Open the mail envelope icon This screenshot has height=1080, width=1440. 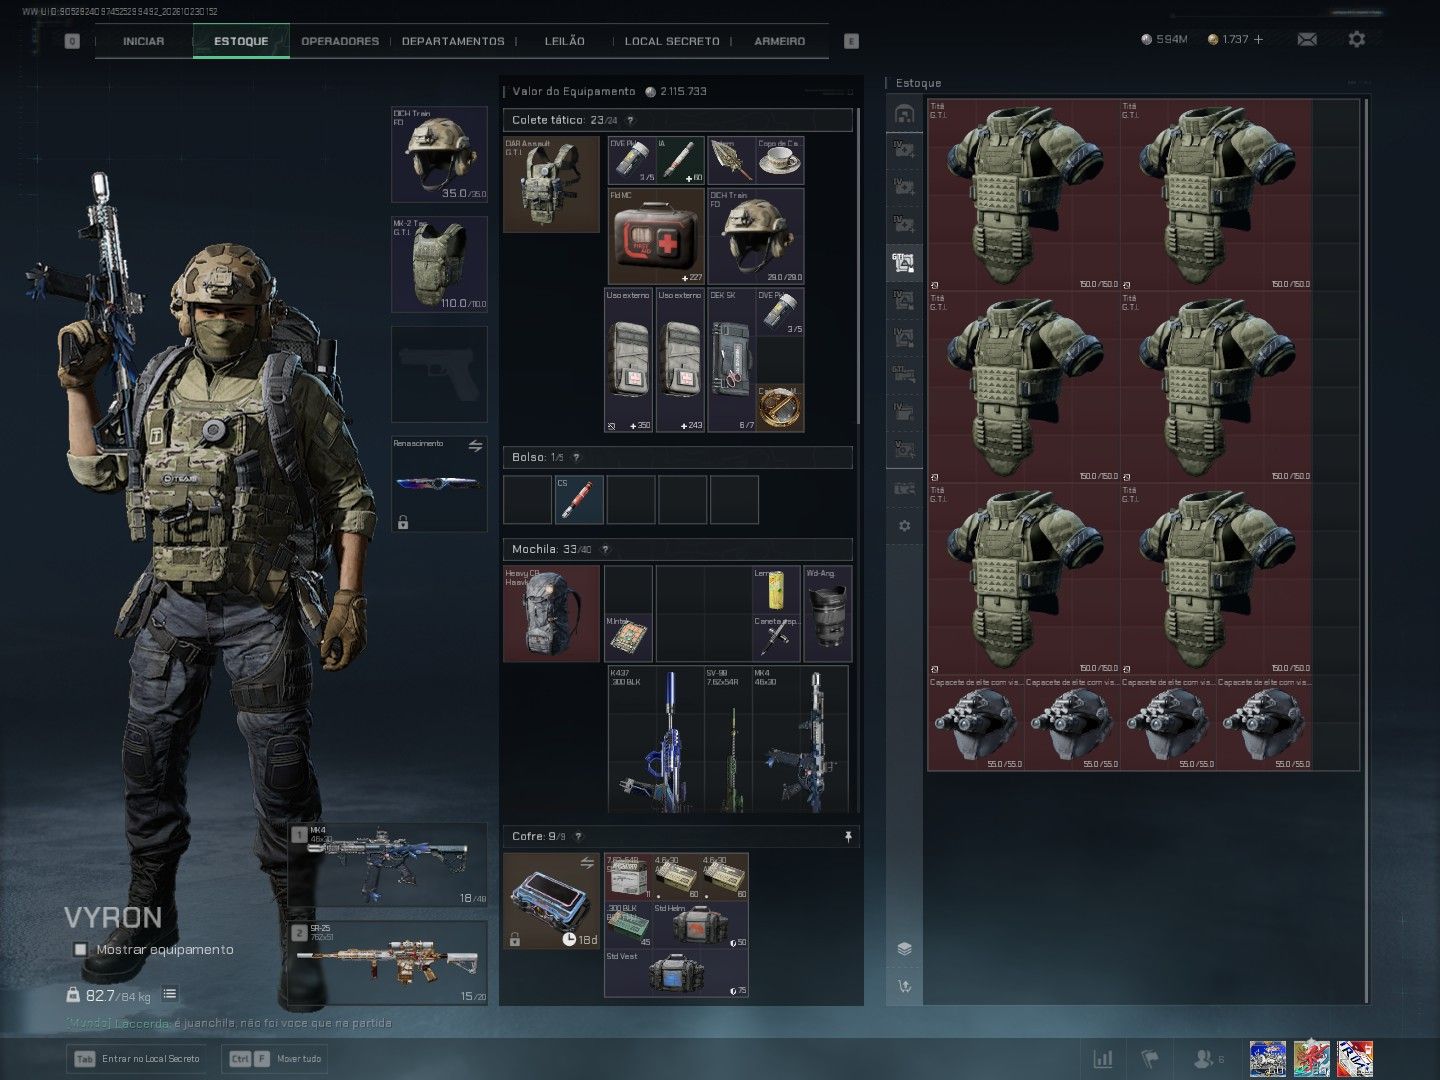(1307, 39)
